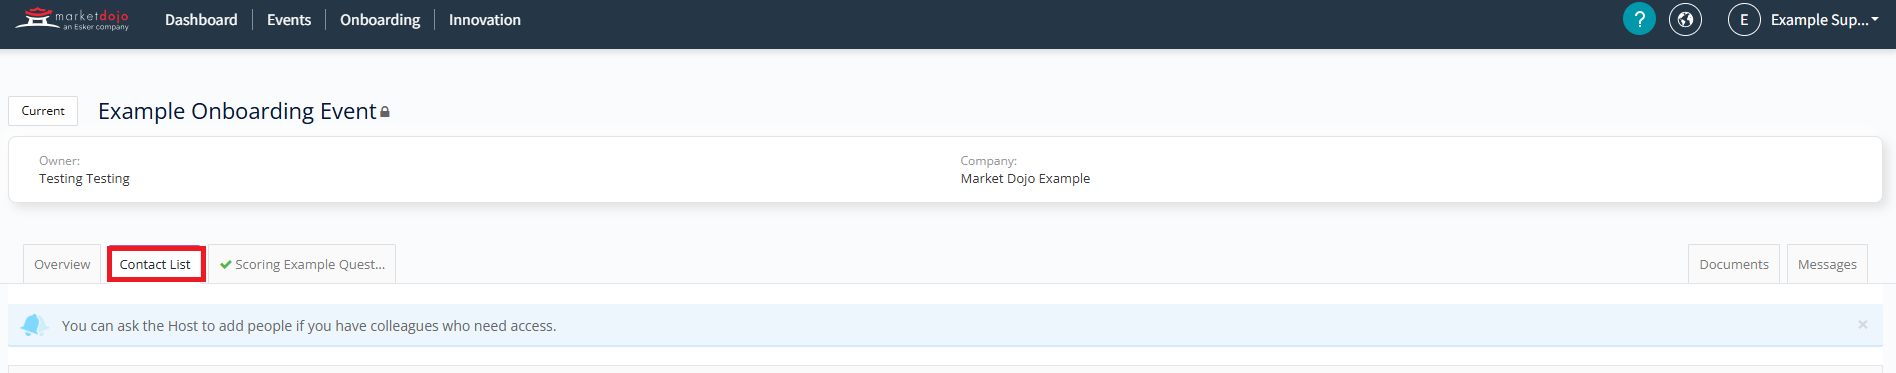Click the circular E user avatar

click(x=1744, y=19)
